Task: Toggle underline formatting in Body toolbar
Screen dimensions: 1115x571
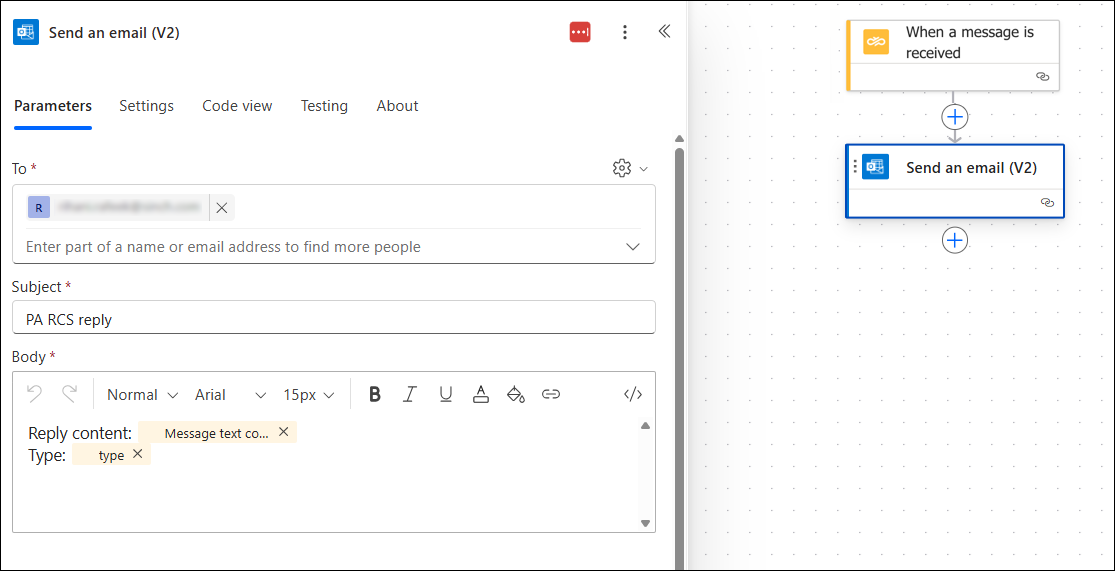Action: click(446, 395)
